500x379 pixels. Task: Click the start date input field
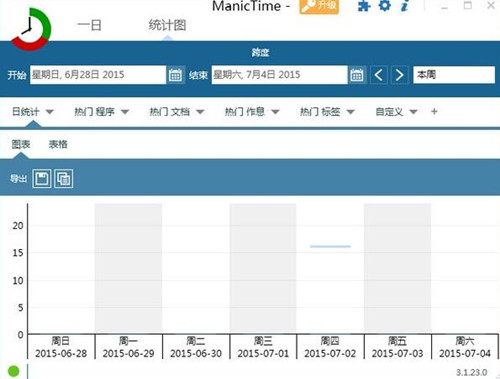pos(98,75)
